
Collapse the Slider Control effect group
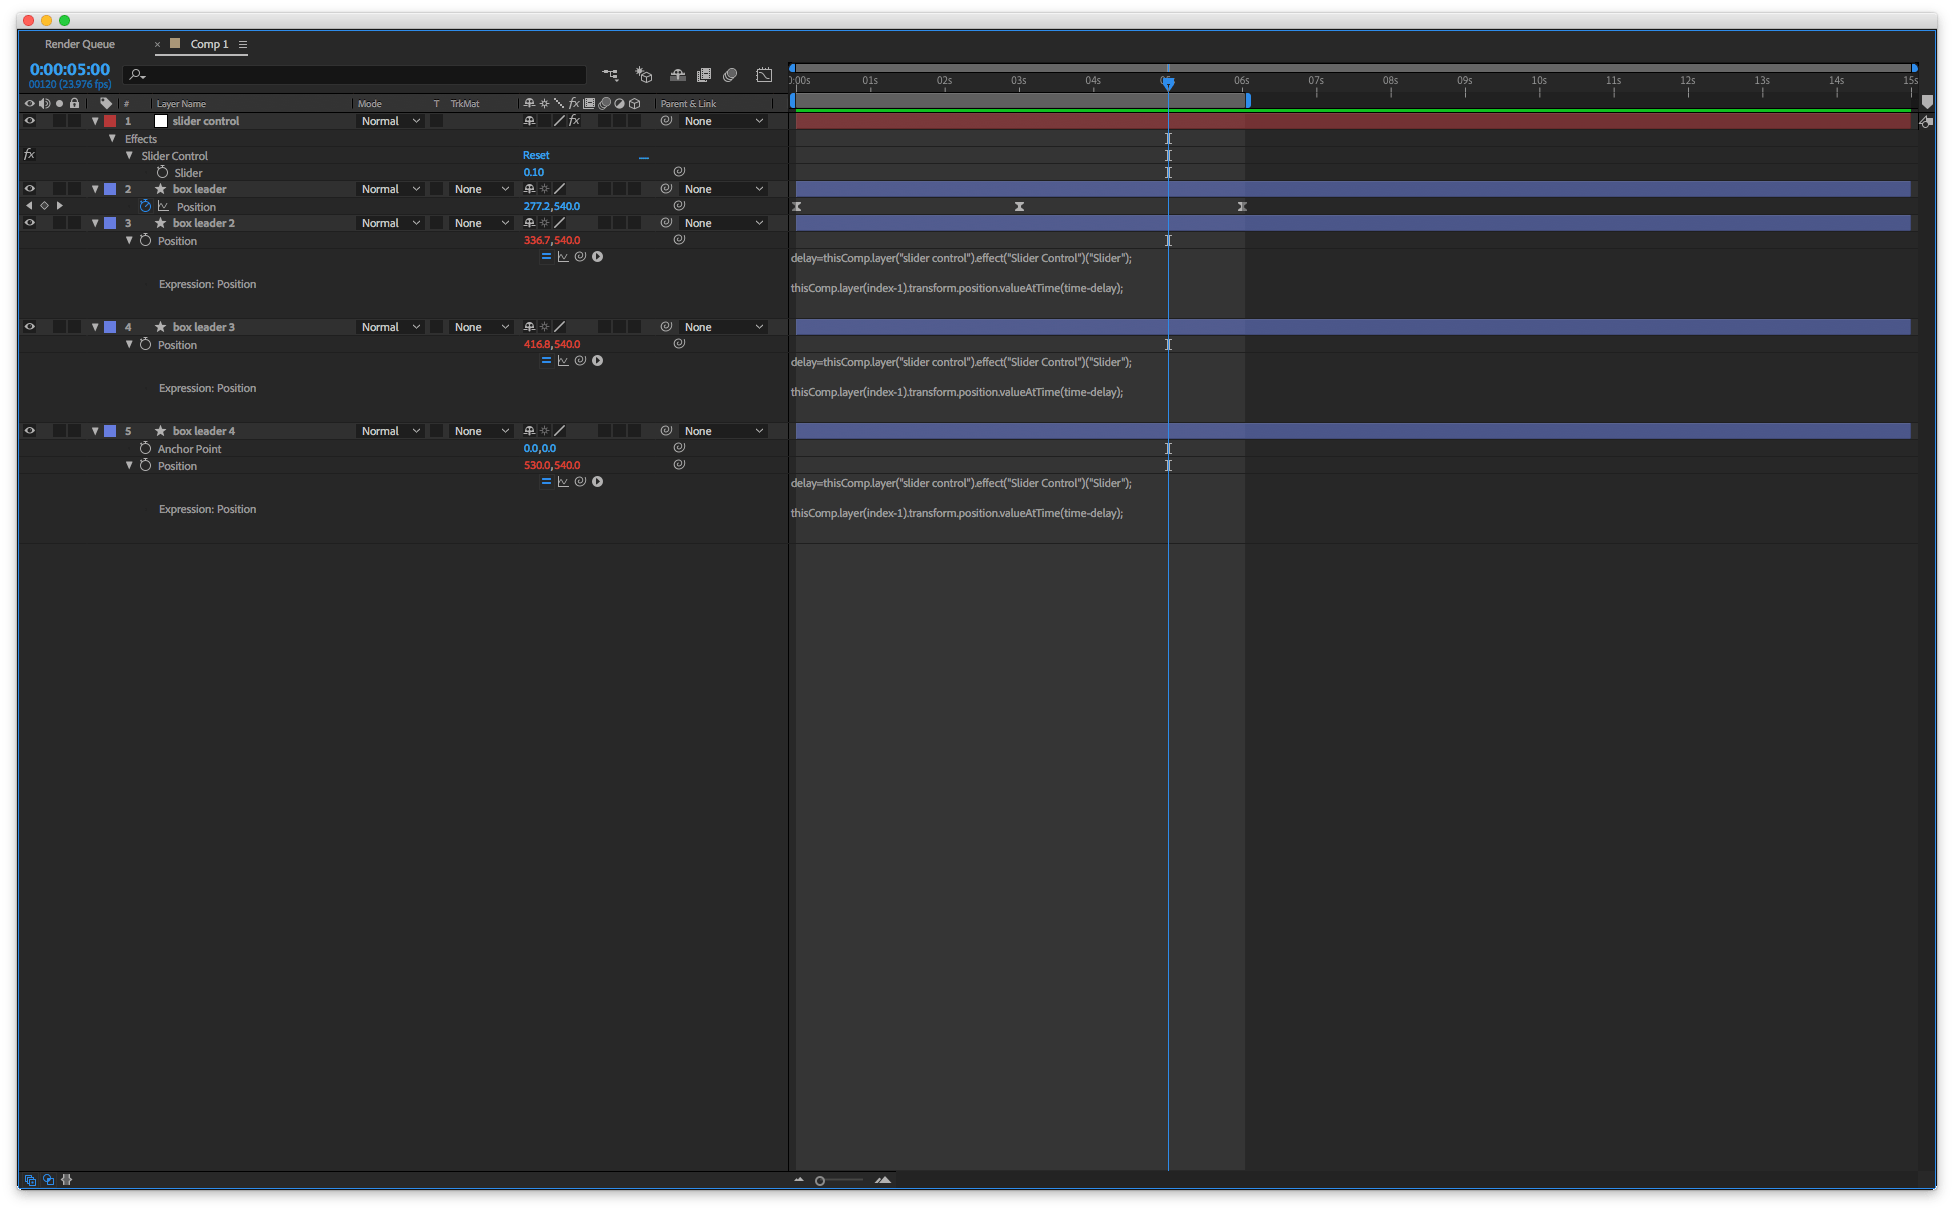[x=129, y=156]
